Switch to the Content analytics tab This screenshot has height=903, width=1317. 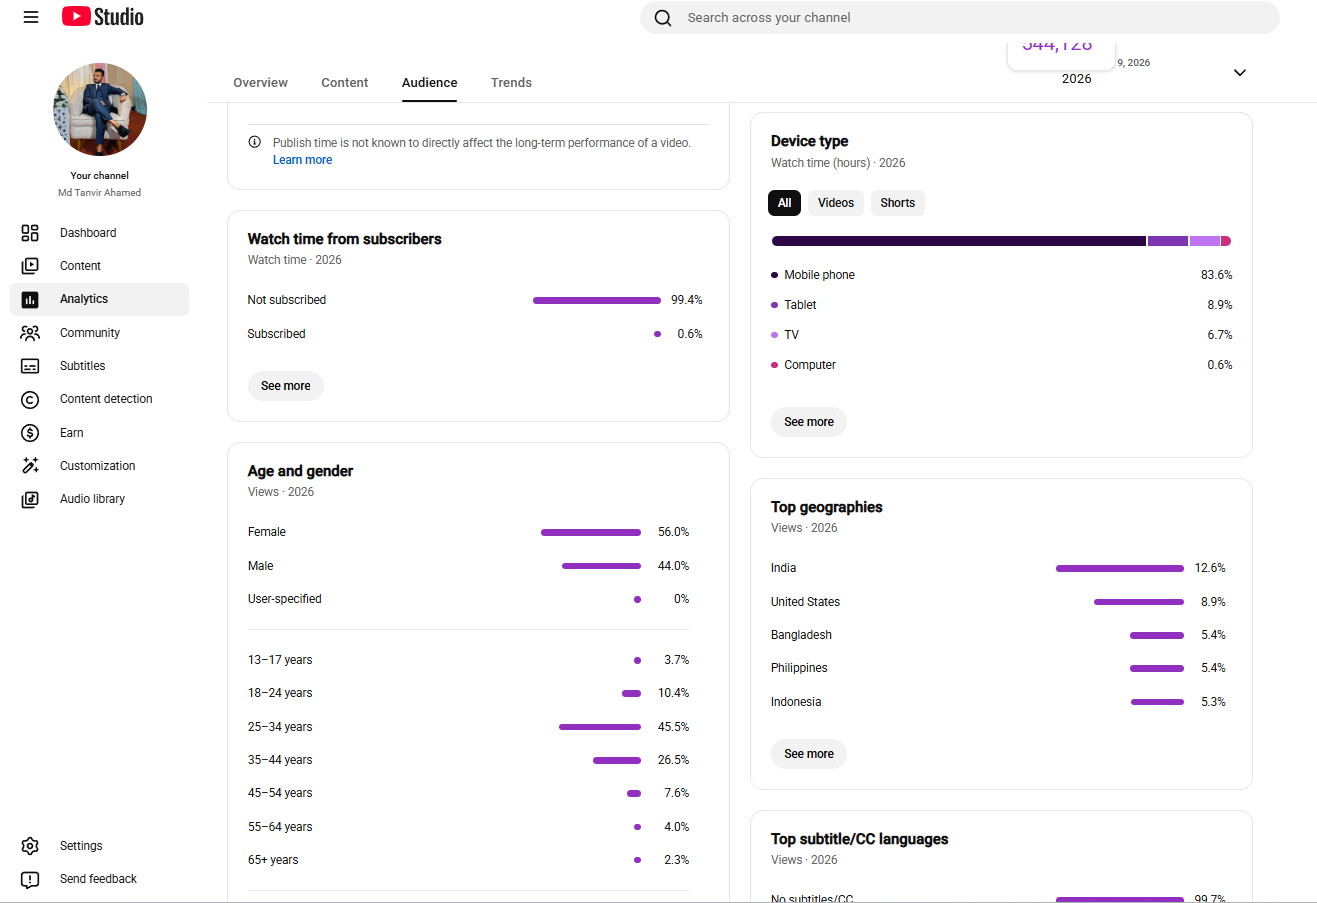click(x=345, y=83)
